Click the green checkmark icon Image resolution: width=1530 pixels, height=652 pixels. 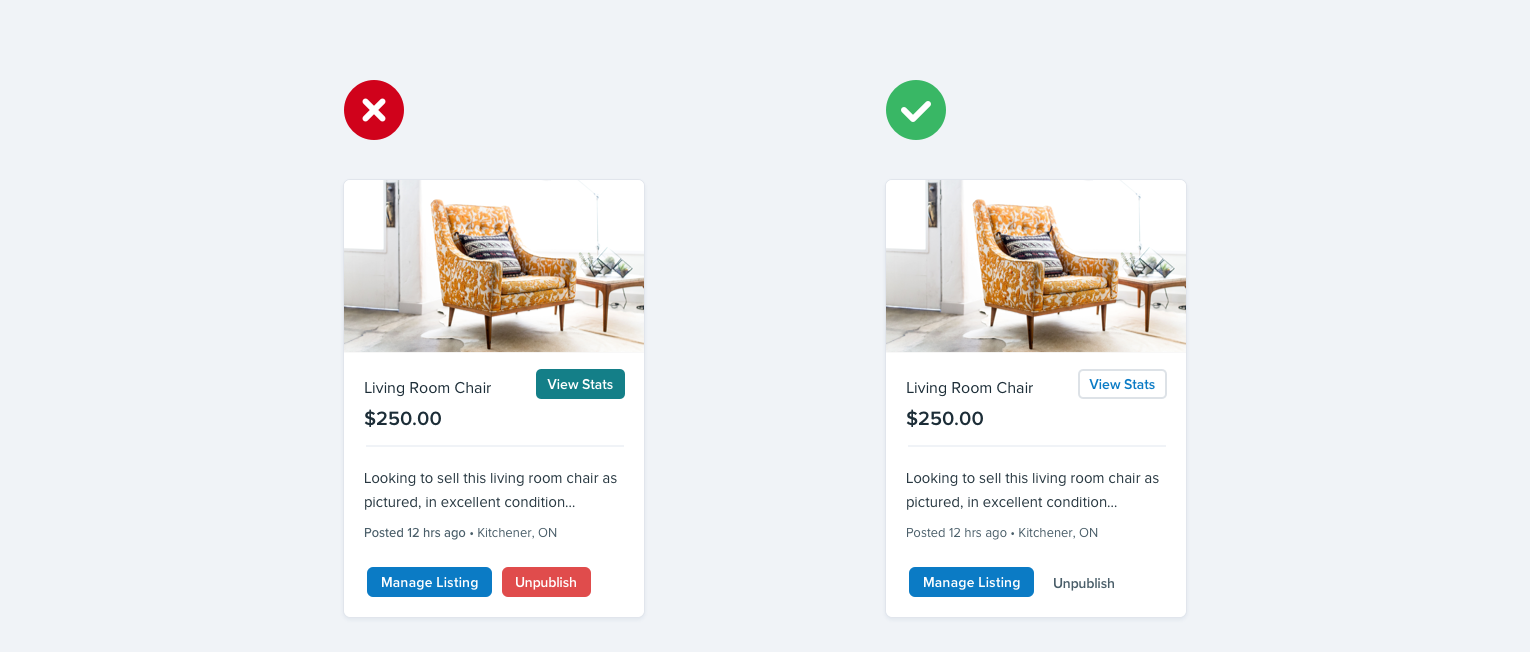pyautogui.click(x=916, y=110)
